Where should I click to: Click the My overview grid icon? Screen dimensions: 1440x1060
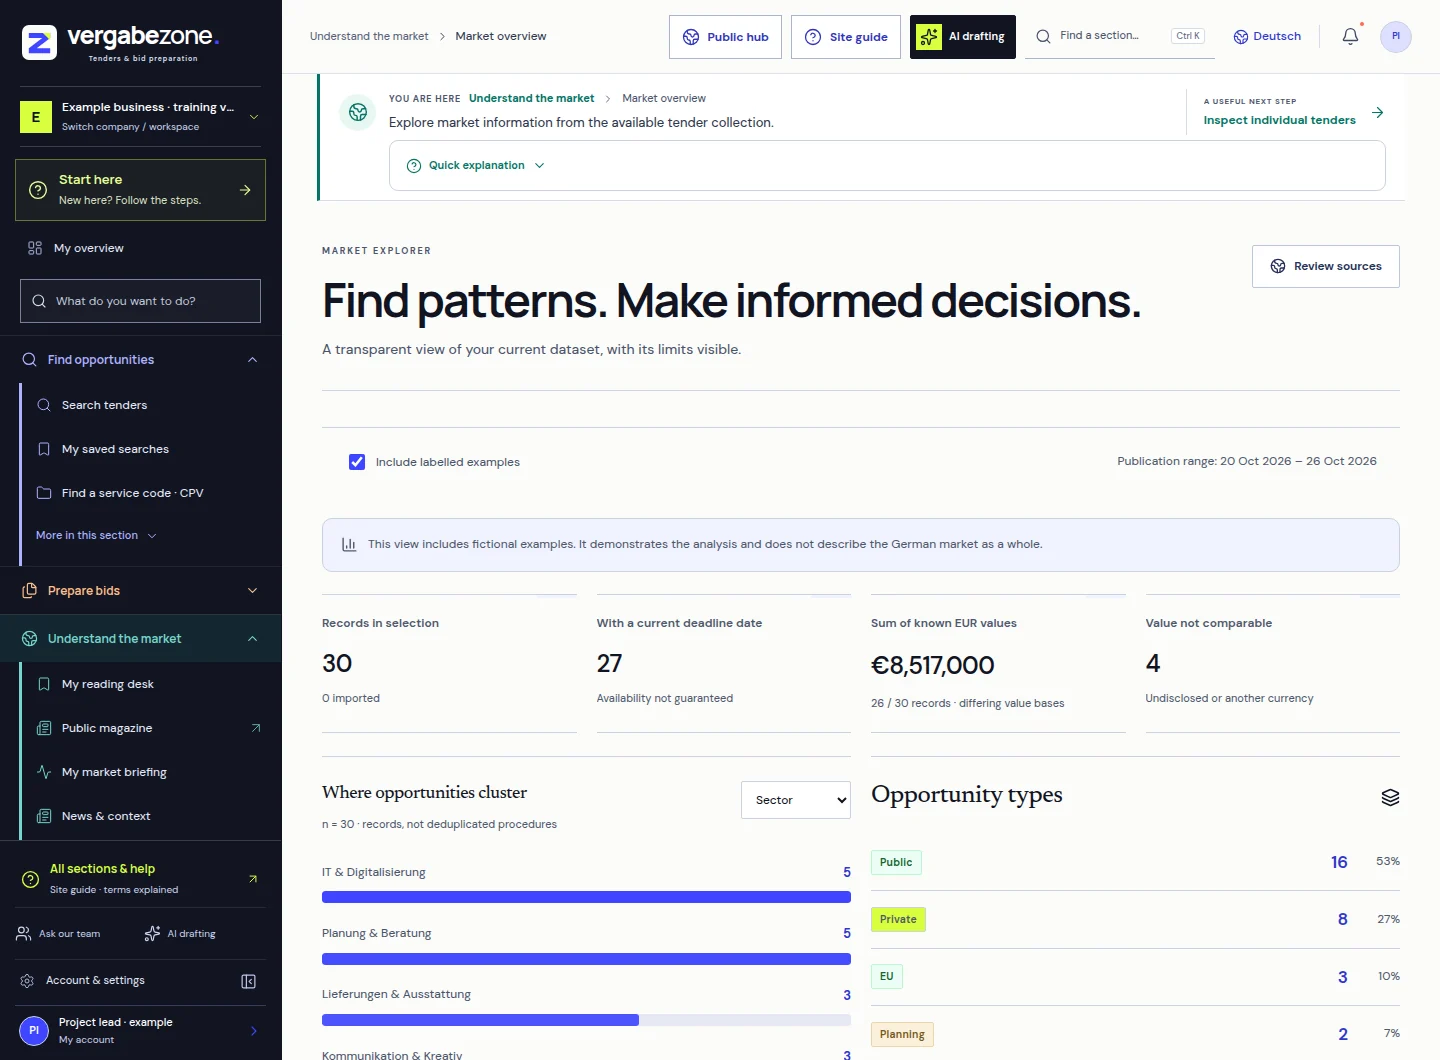(x=35, y=248)
